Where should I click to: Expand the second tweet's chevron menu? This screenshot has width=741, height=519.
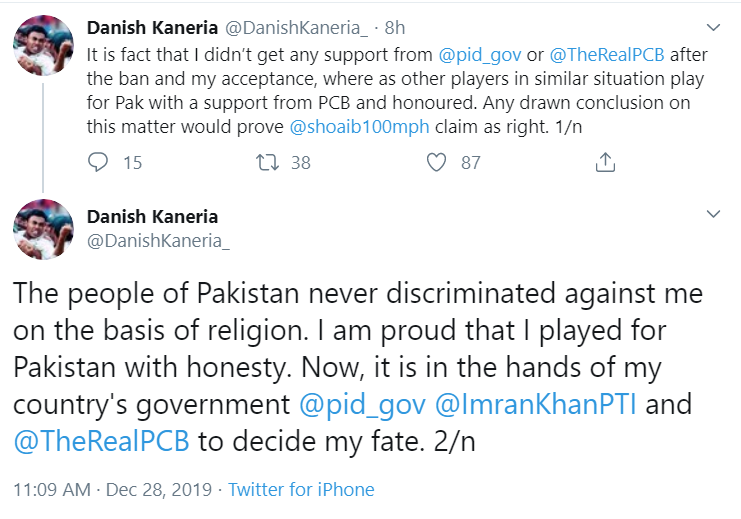click(713, 214)
